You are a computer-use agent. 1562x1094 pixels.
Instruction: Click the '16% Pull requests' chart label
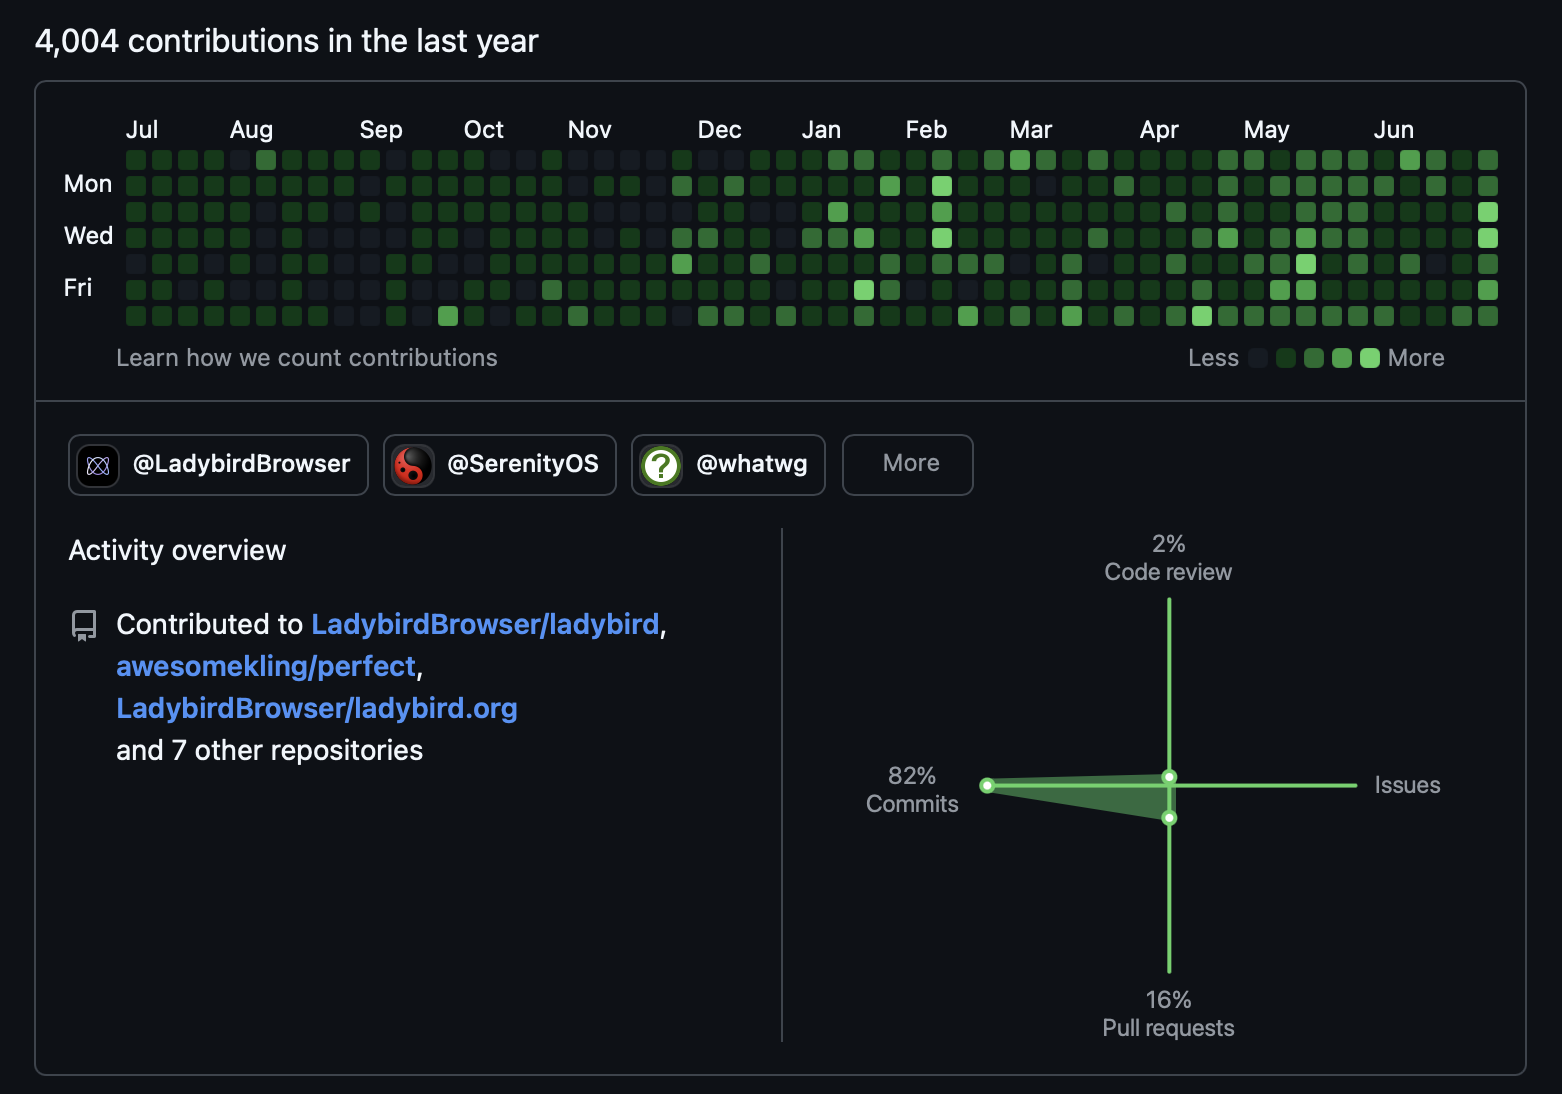pyautogui.click(x=1168, y=1014)
